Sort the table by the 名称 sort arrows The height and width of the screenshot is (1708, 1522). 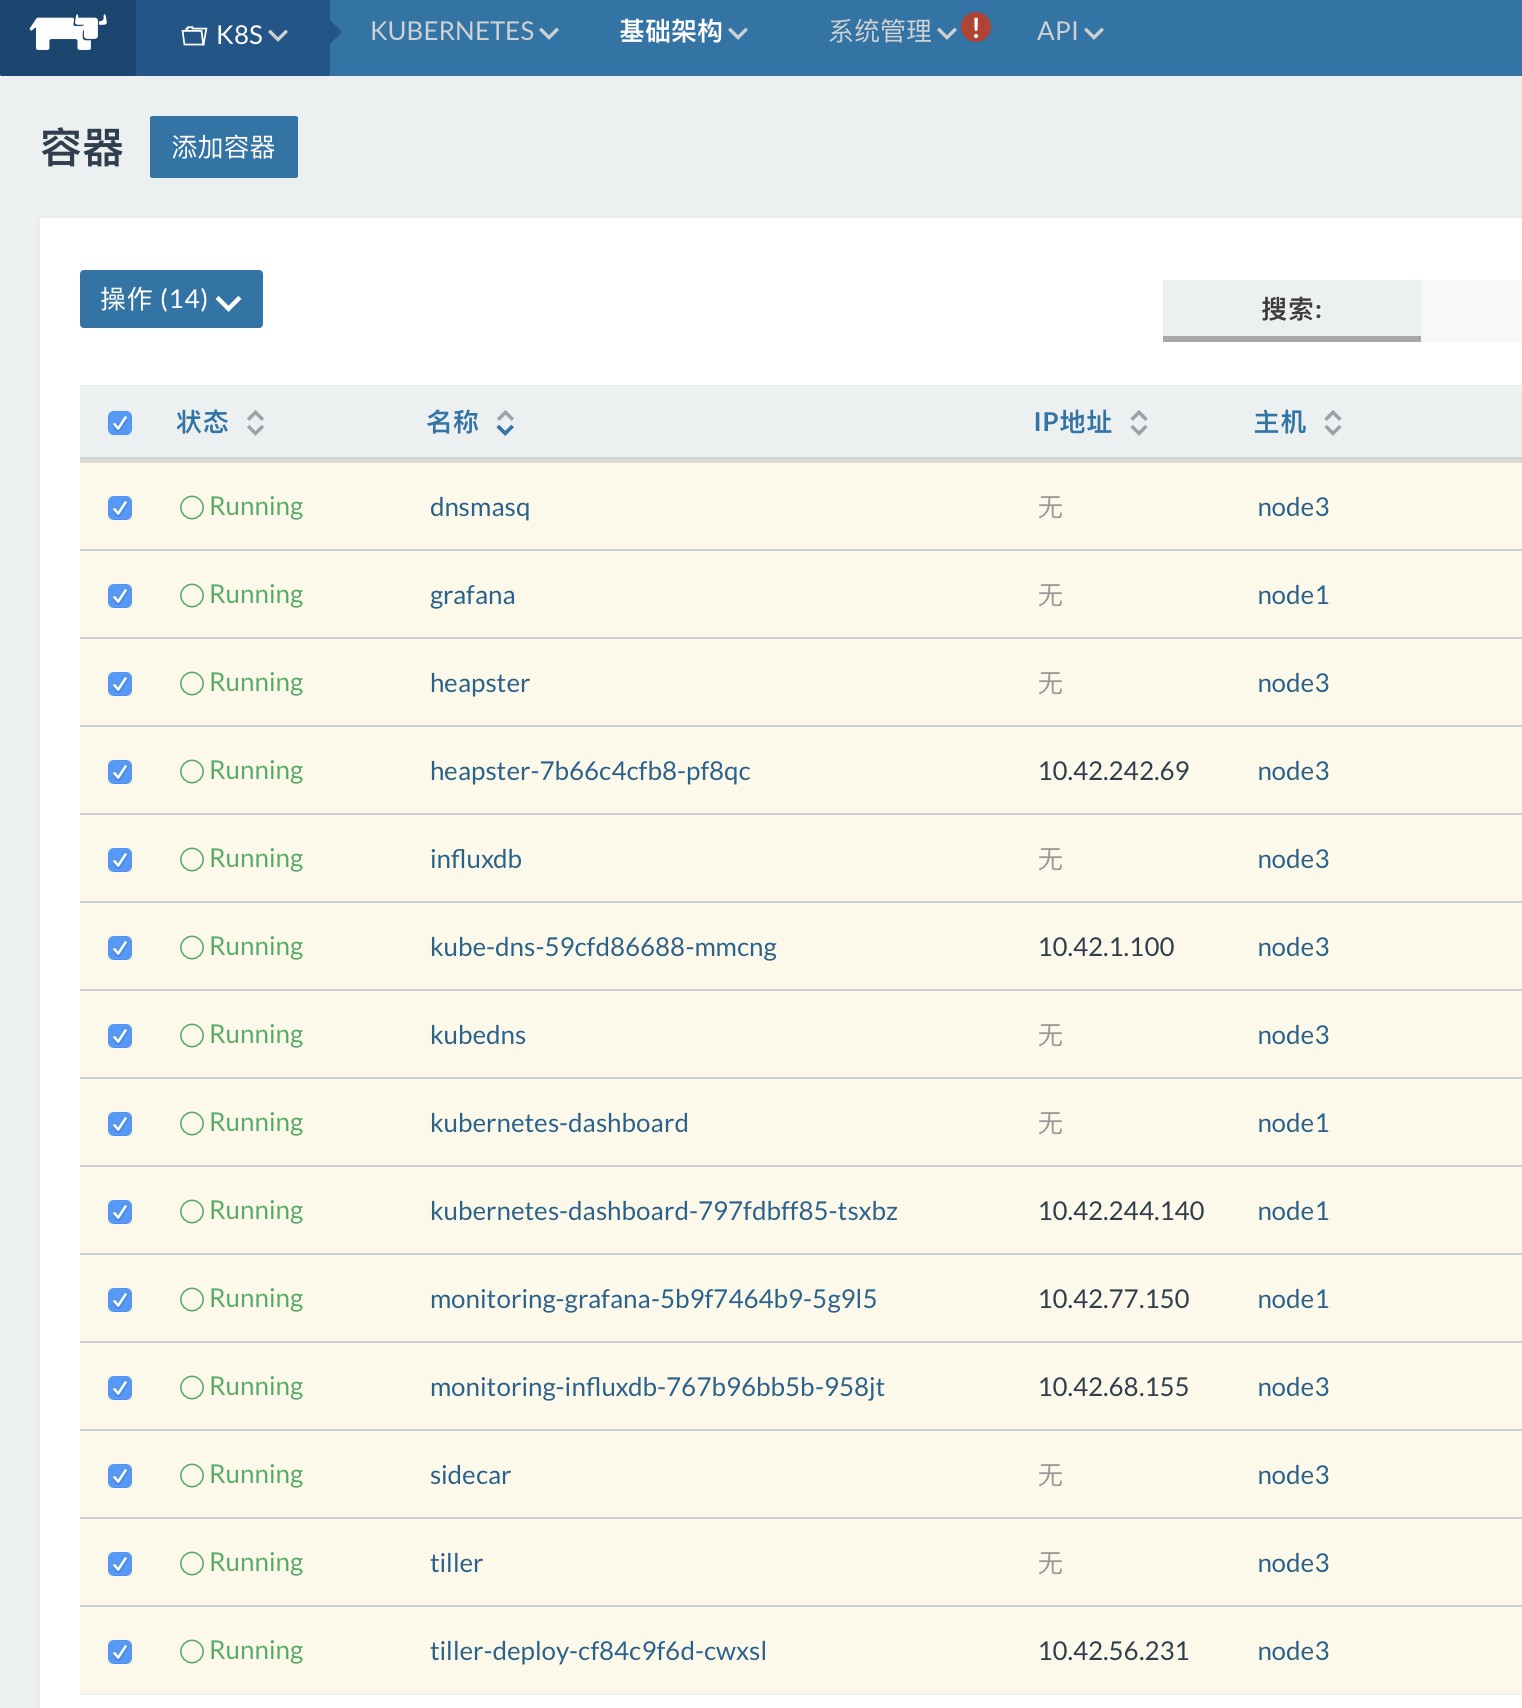(x=506, y=423)
